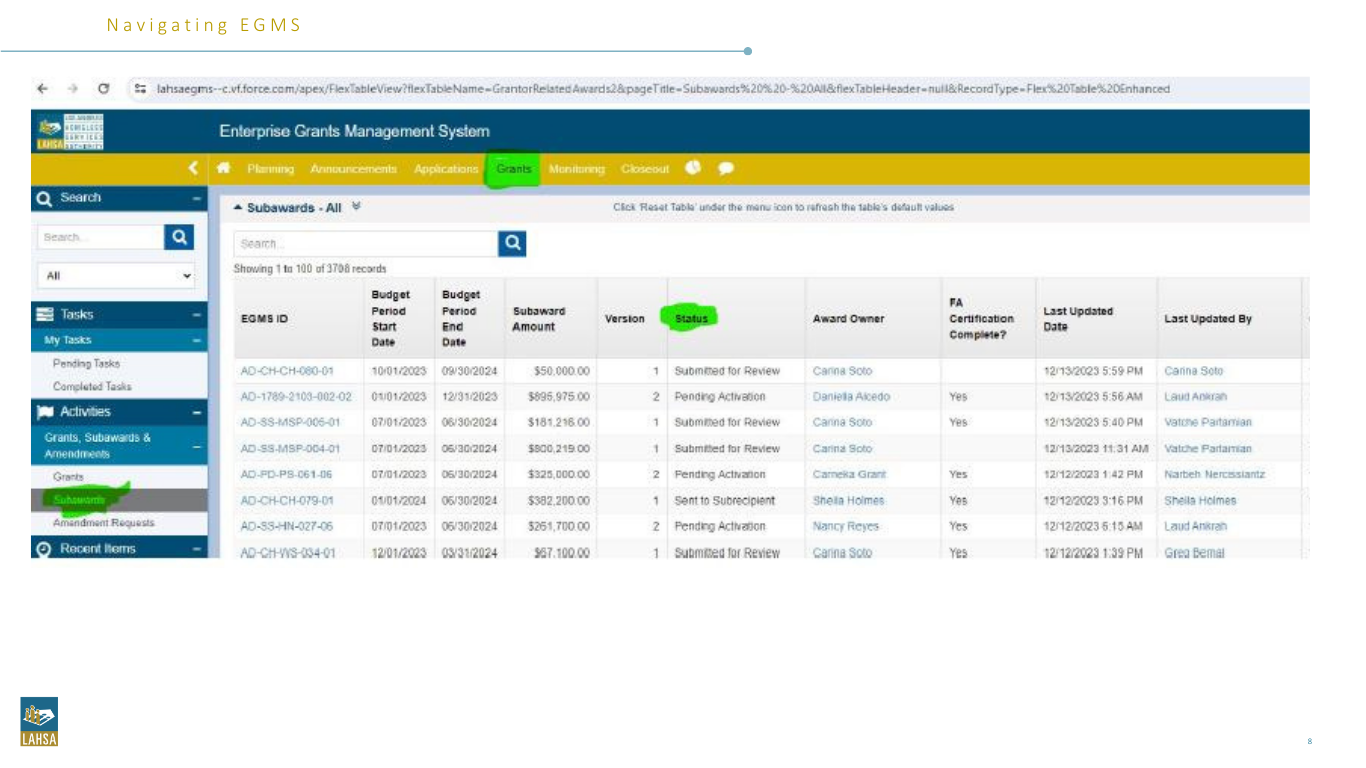Open subaward AD-CH-CH-080-01
The image size is (1366, 768).
tap(287, 371)
